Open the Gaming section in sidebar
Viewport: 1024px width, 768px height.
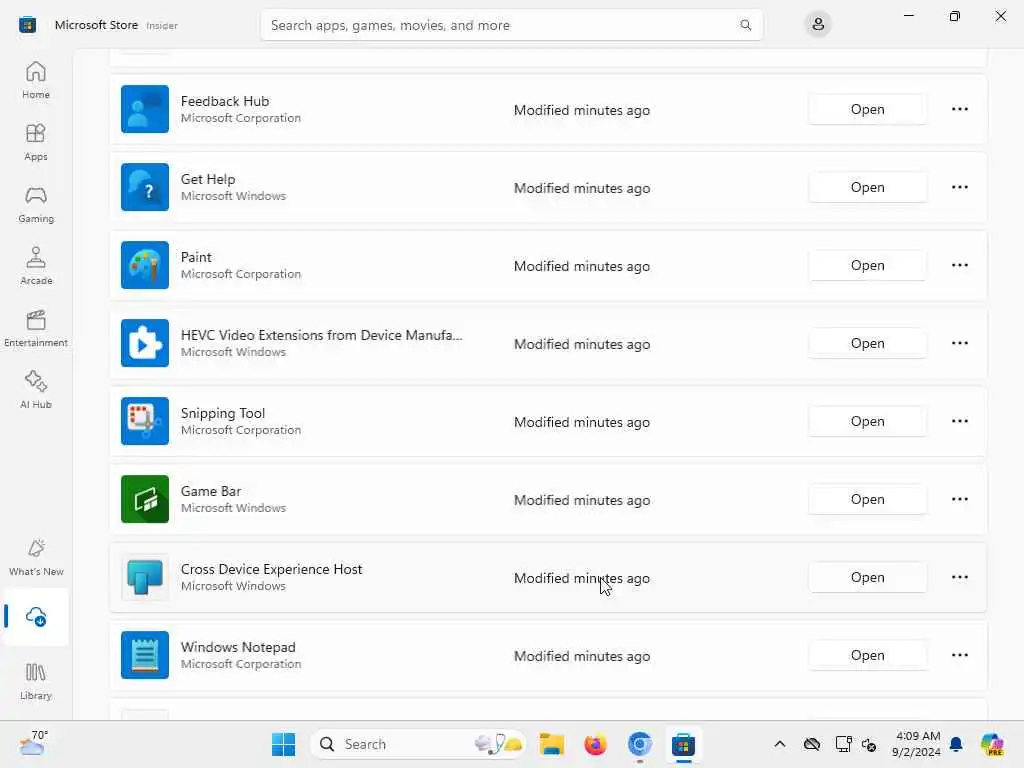tap(36, 204)
